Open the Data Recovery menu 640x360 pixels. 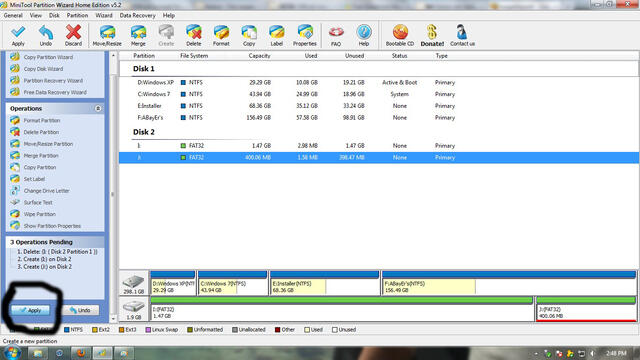click(138, 16)
